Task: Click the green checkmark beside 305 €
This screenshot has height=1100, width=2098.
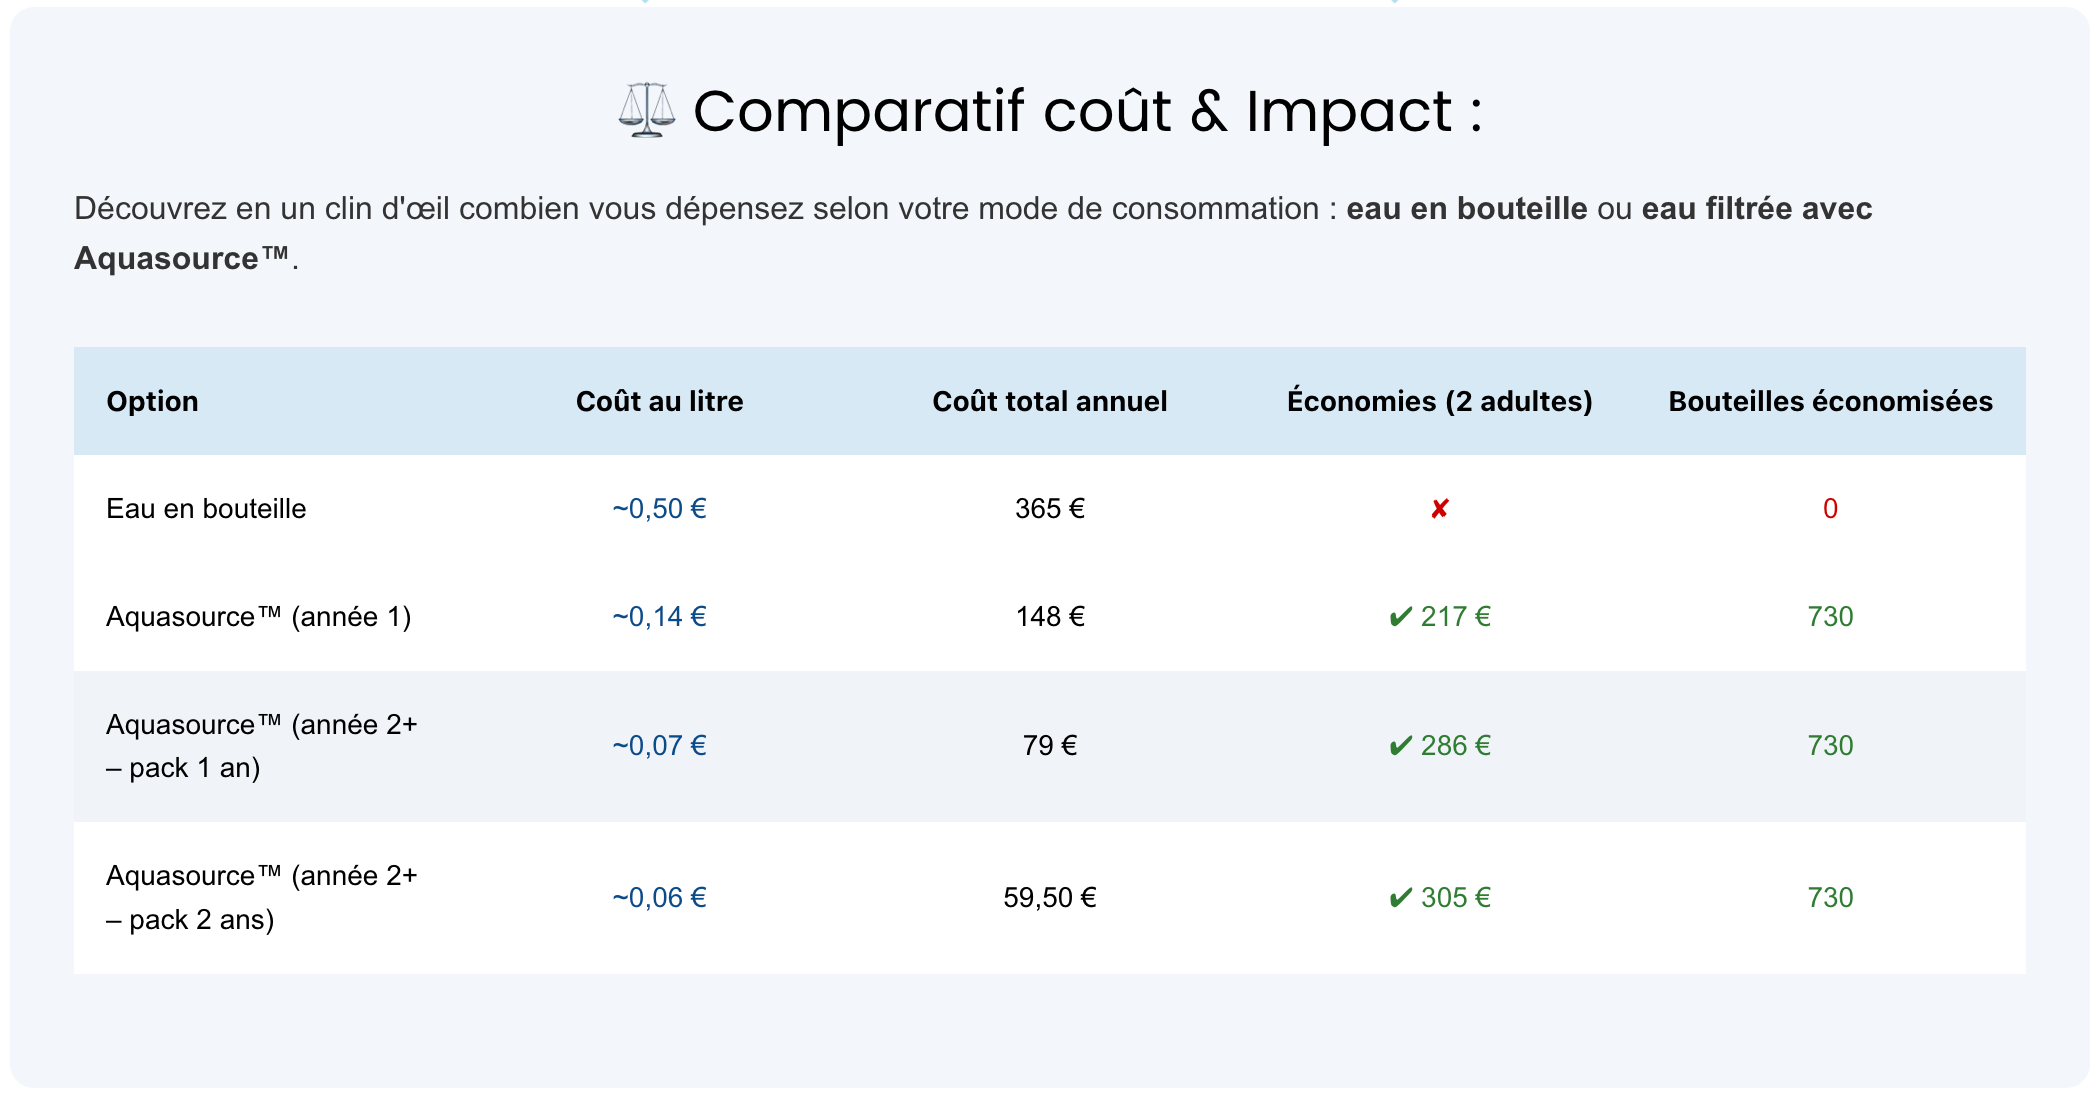Action: [1400, 898]
